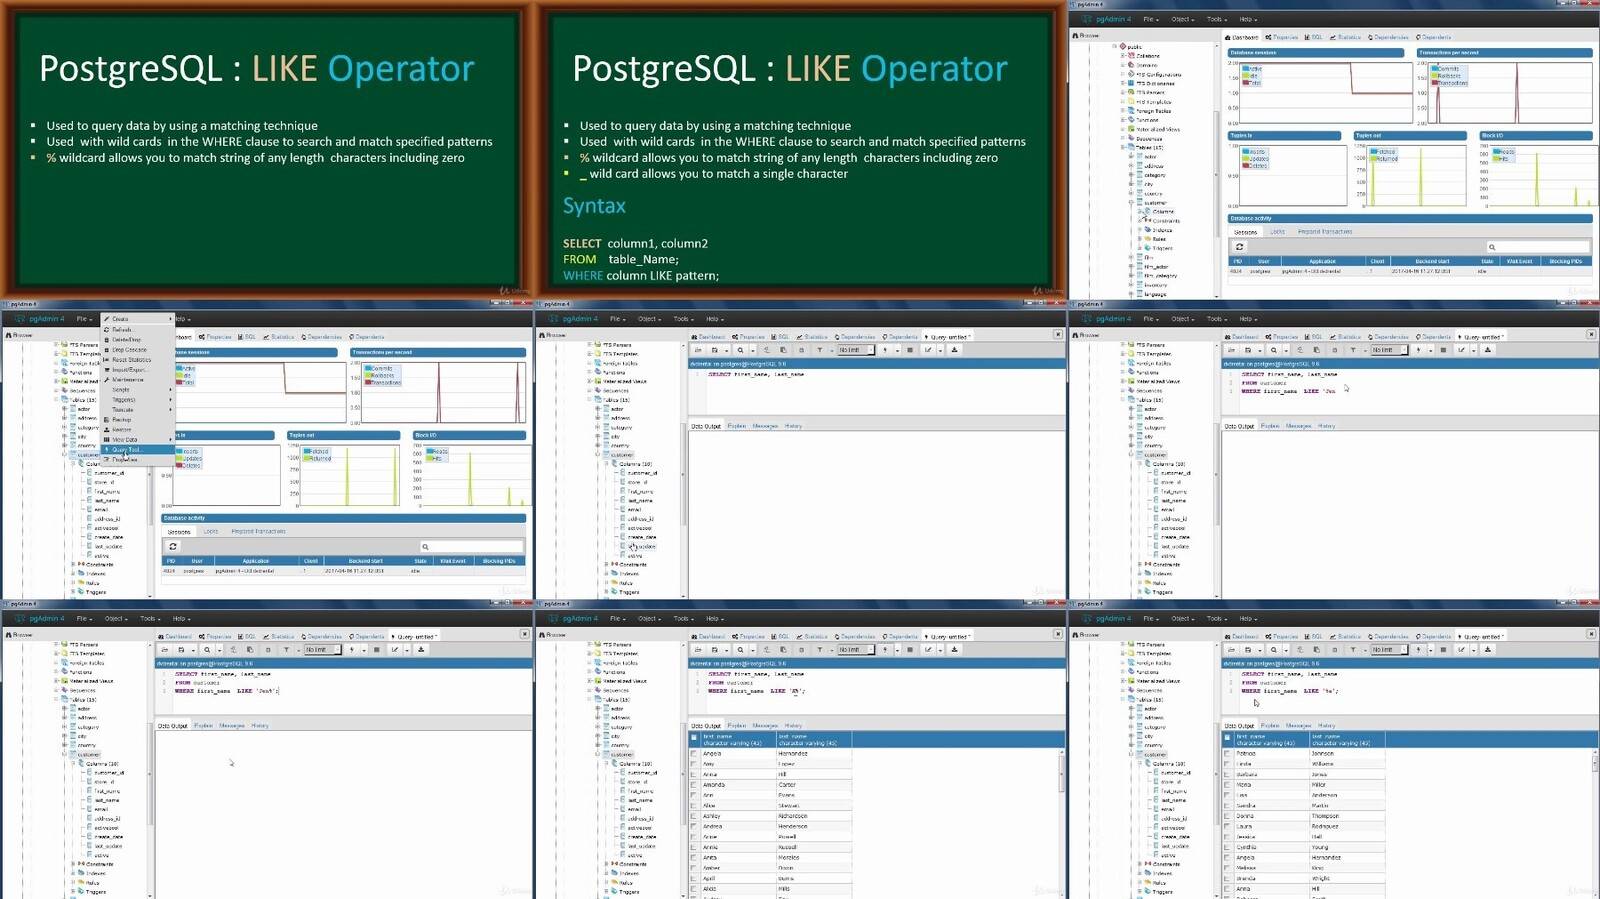The image size is (1600, 899).
Task: Tick the checkbox for the Angela Hernandez row
Action: pos(694,754)
